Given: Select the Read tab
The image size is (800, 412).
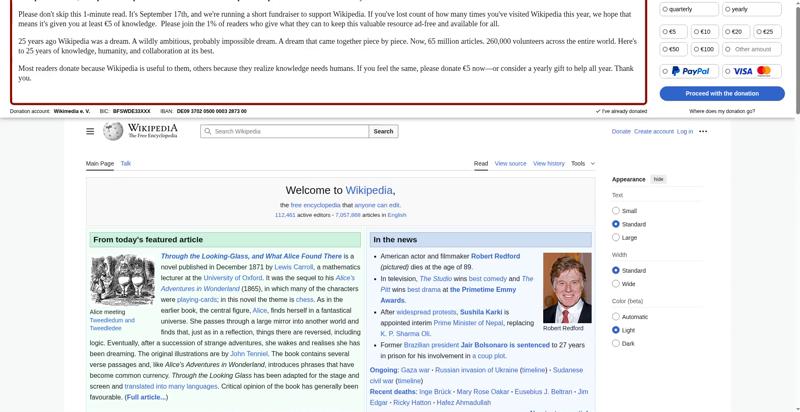Looking at the screenshot, I should coord(481,164).
